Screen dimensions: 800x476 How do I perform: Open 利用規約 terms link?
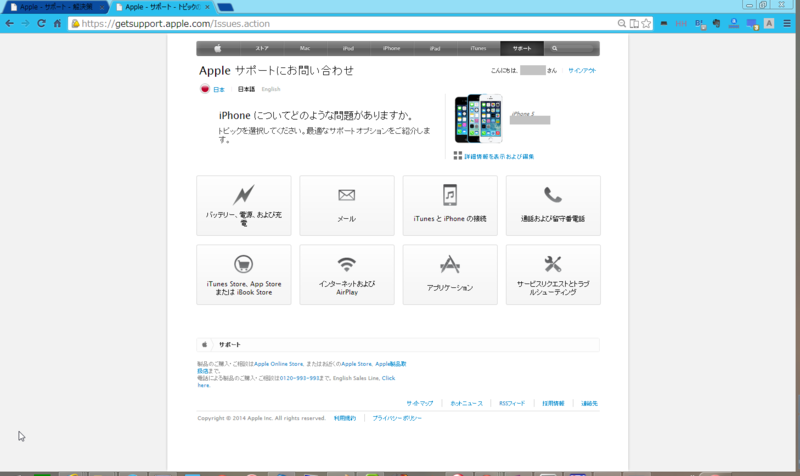[x=345, y=418]
